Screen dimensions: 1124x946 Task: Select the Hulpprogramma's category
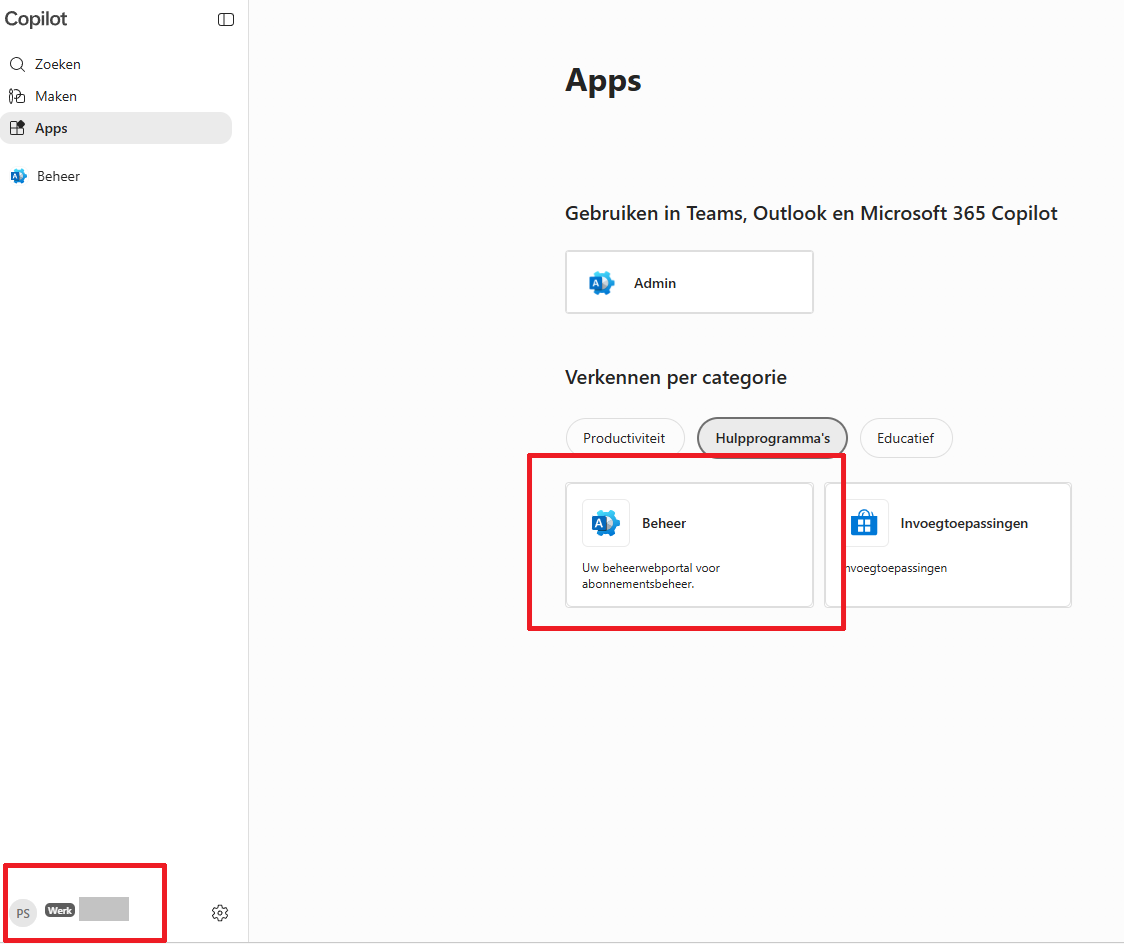[772, 438]
